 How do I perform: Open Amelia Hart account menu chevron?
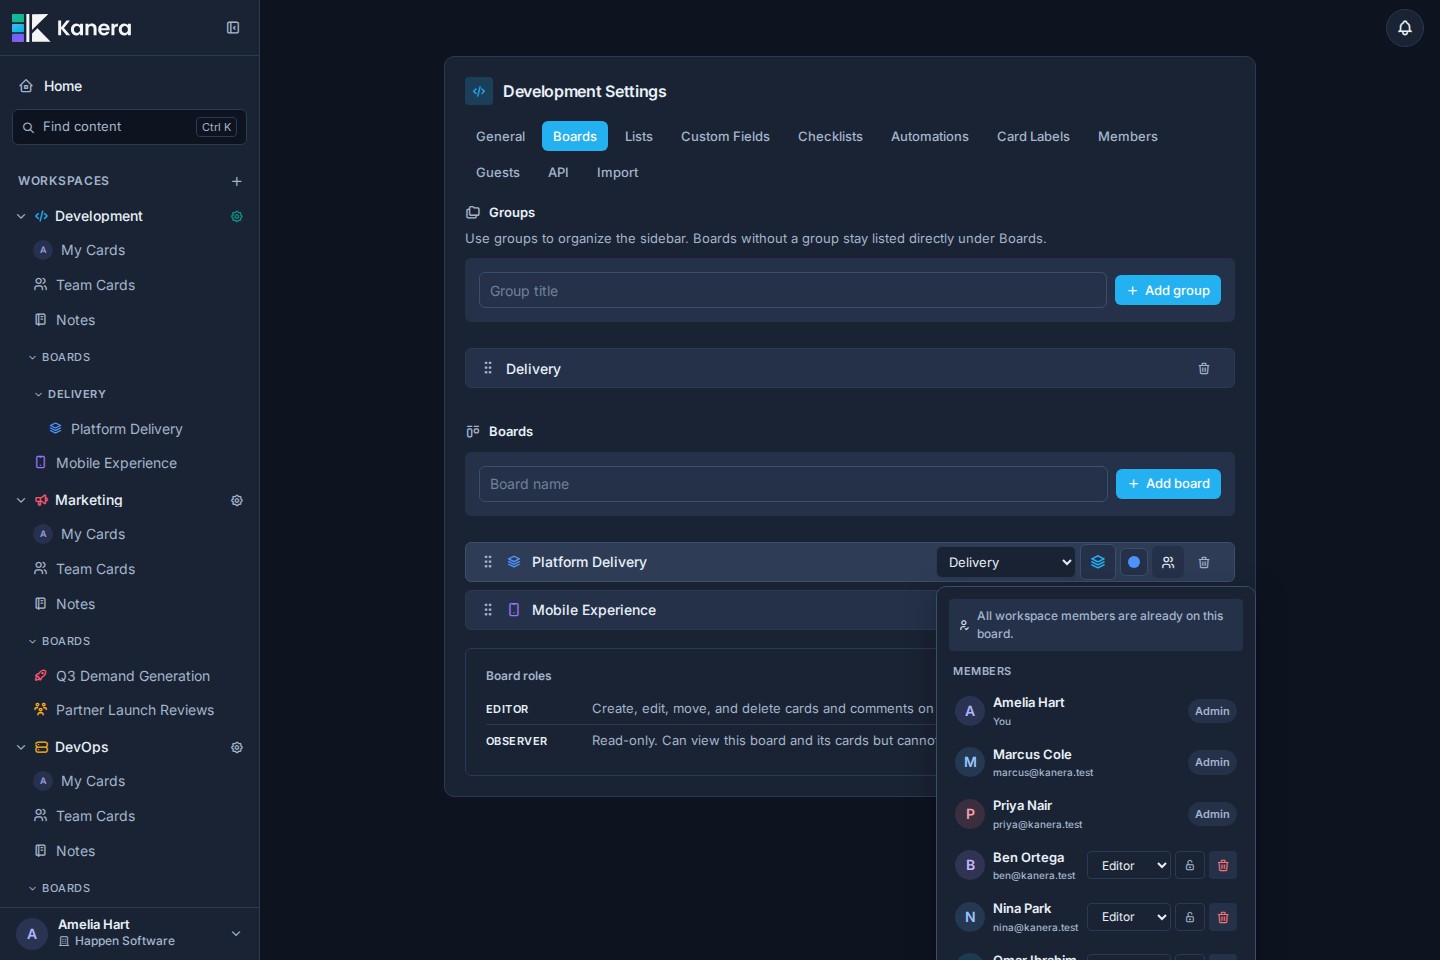pyautogui.click(x=236, y=934)
